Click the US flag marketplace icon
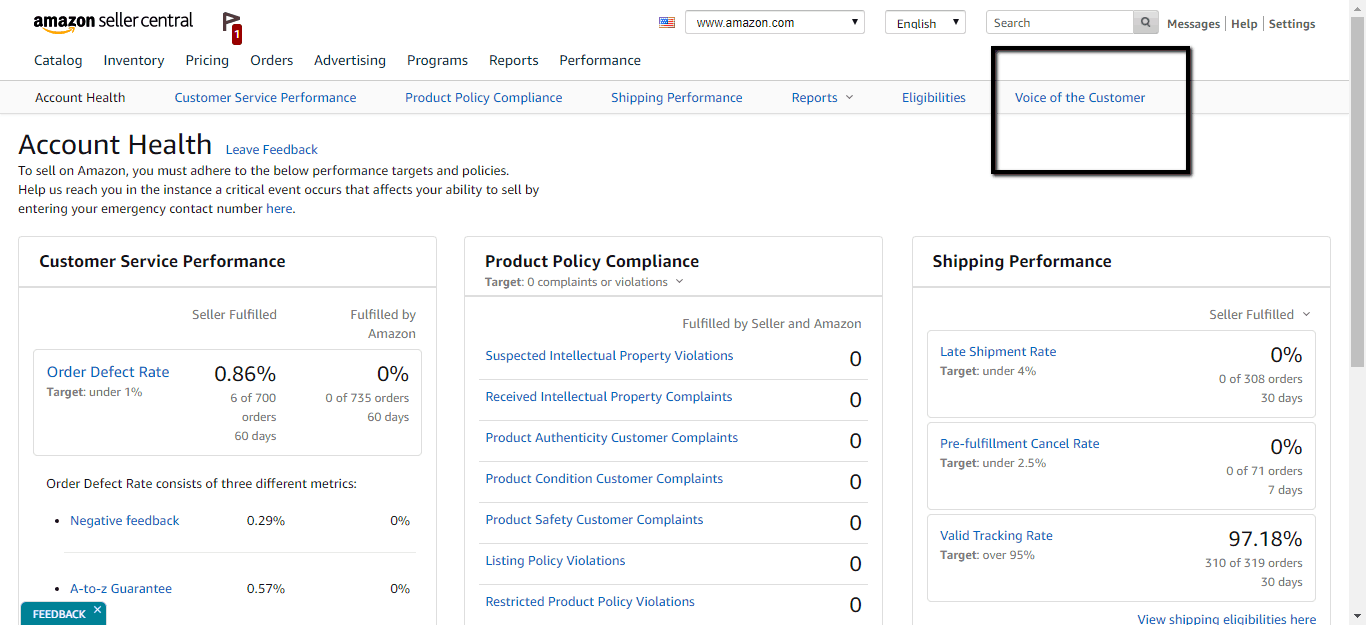The width and height of the screenshot is (1366, 625). click(x=667, y=23)
